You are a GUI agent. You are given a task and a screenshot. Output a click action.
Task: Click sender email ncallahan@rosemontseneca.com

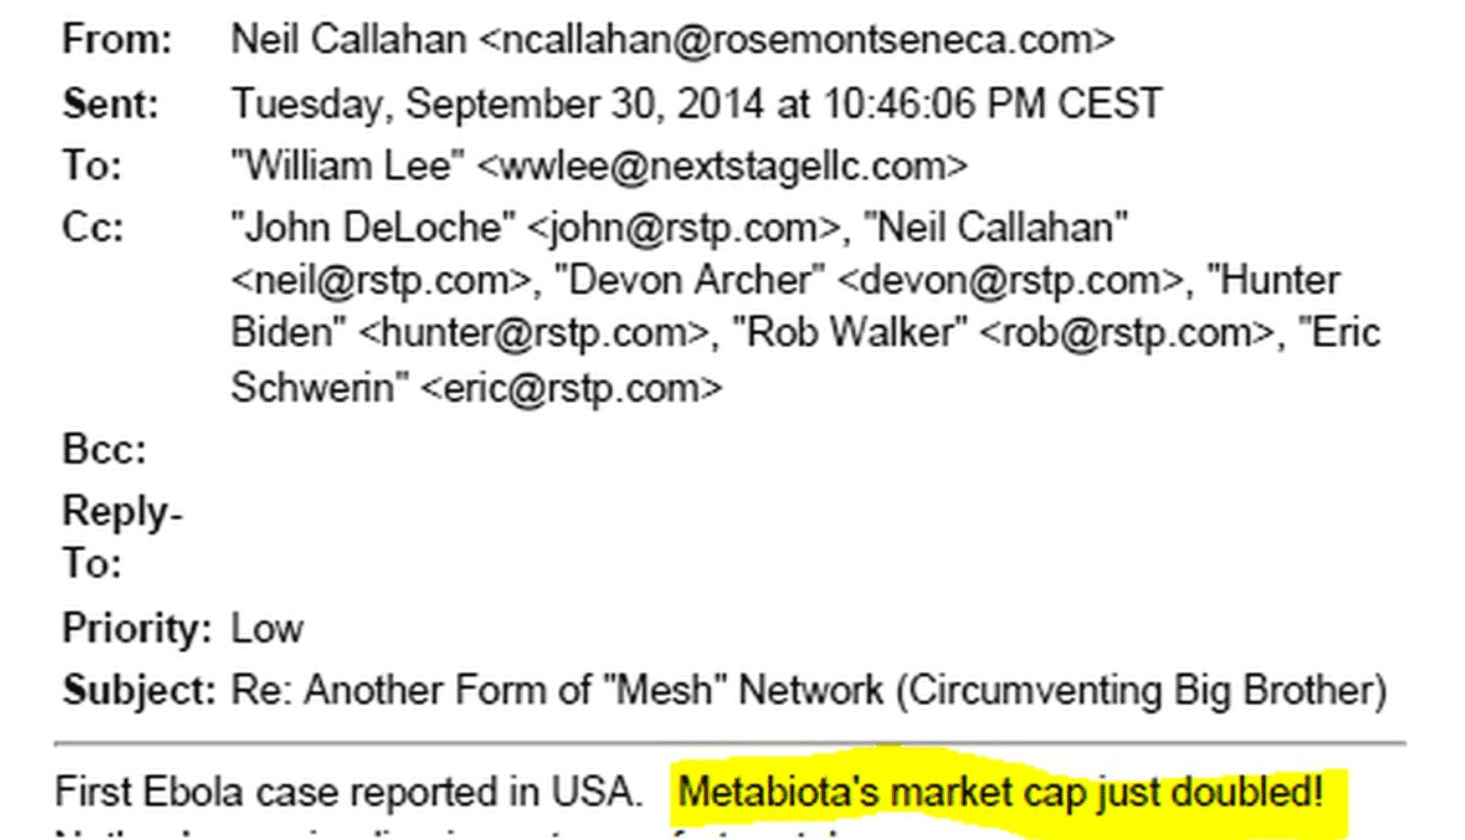pyautogui.click(x=797, y=40)
